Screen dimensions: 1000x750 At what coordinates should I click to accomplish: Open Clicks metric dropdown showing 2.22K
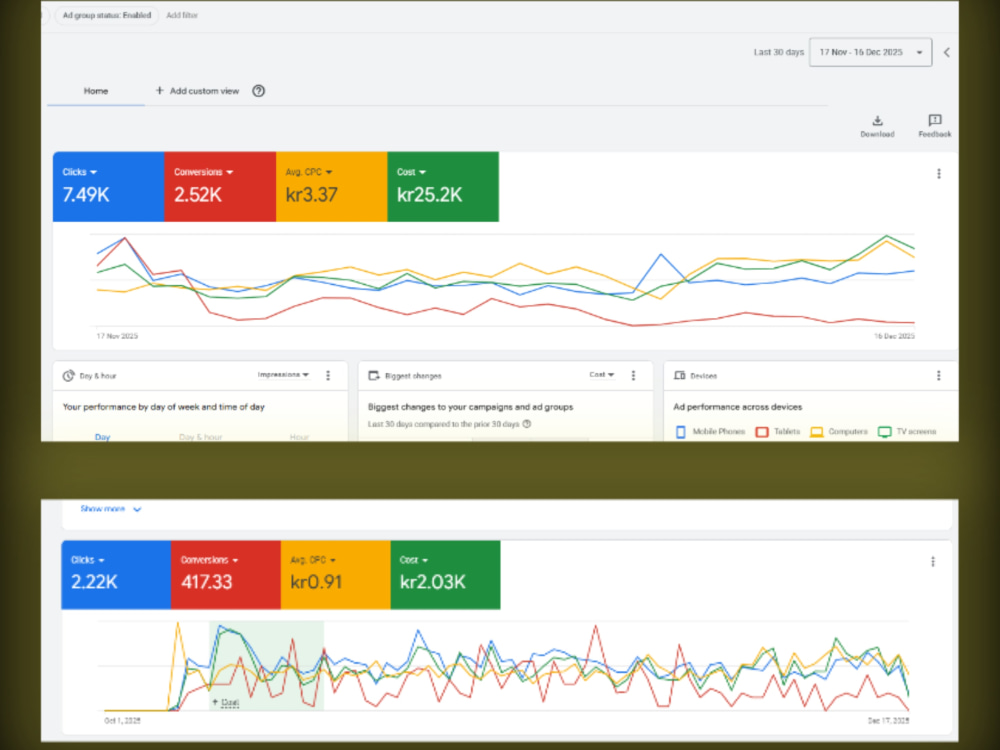pos(87,560)
